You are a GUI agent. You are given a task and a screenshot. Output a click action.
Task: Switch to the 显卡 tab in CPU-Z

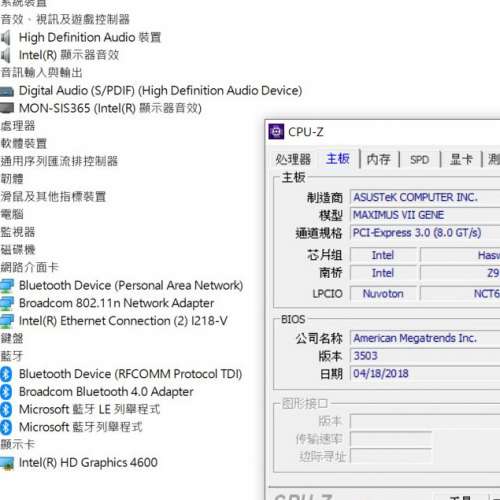461,159
